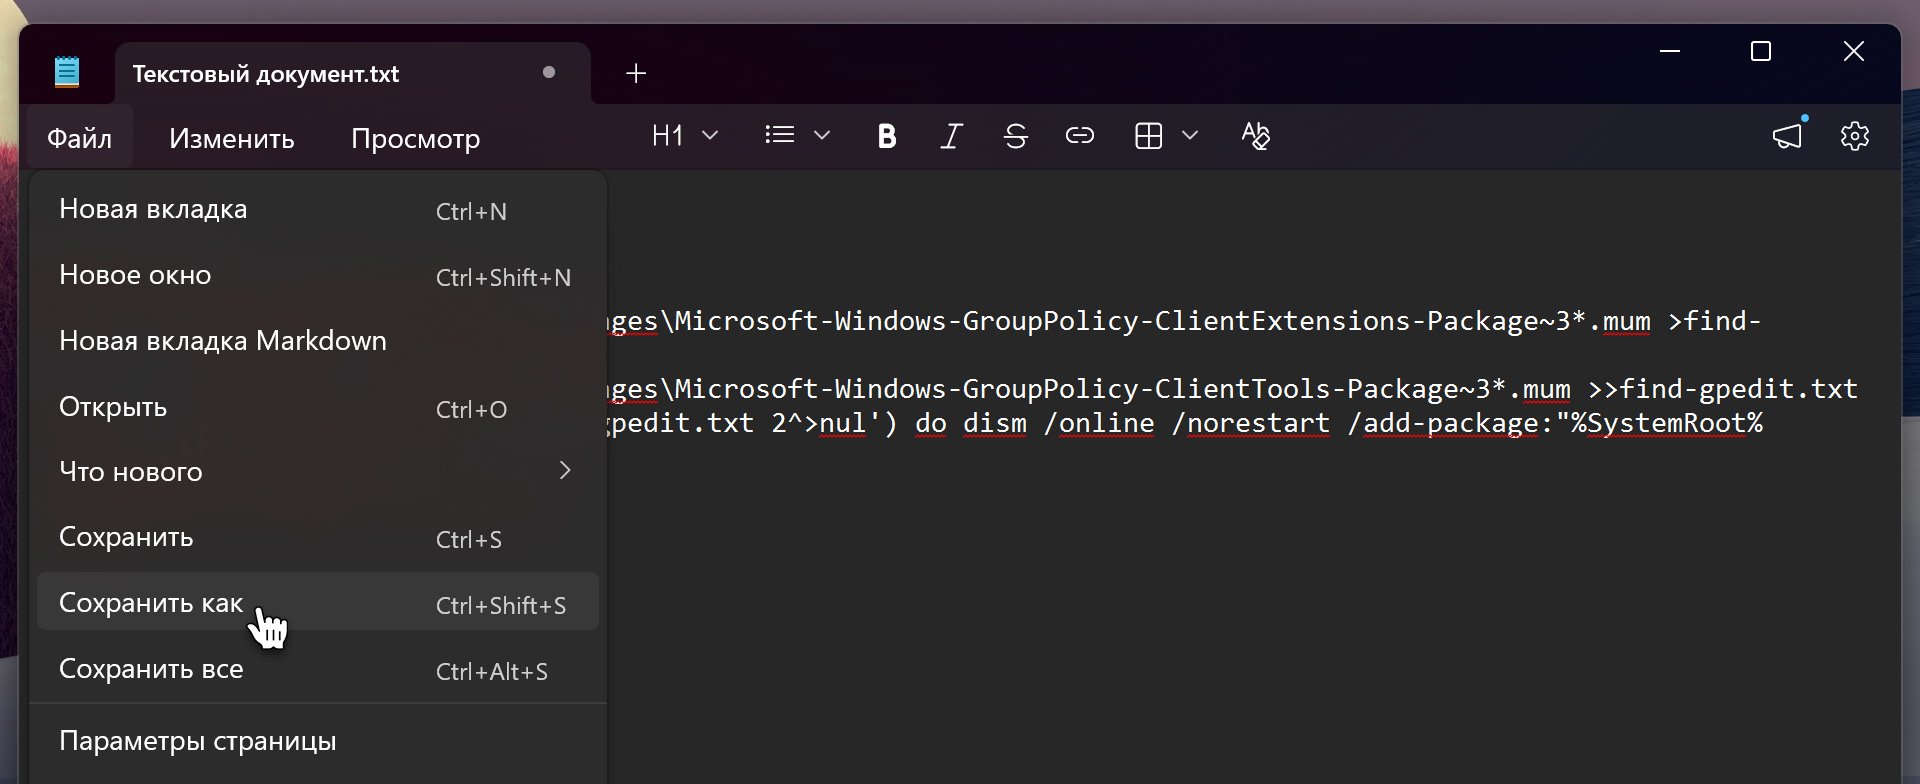Screen dimensions: 1920x784
Task: Insert a link using the link icon
Action: pyautogui.click(x=1079, y=136)
